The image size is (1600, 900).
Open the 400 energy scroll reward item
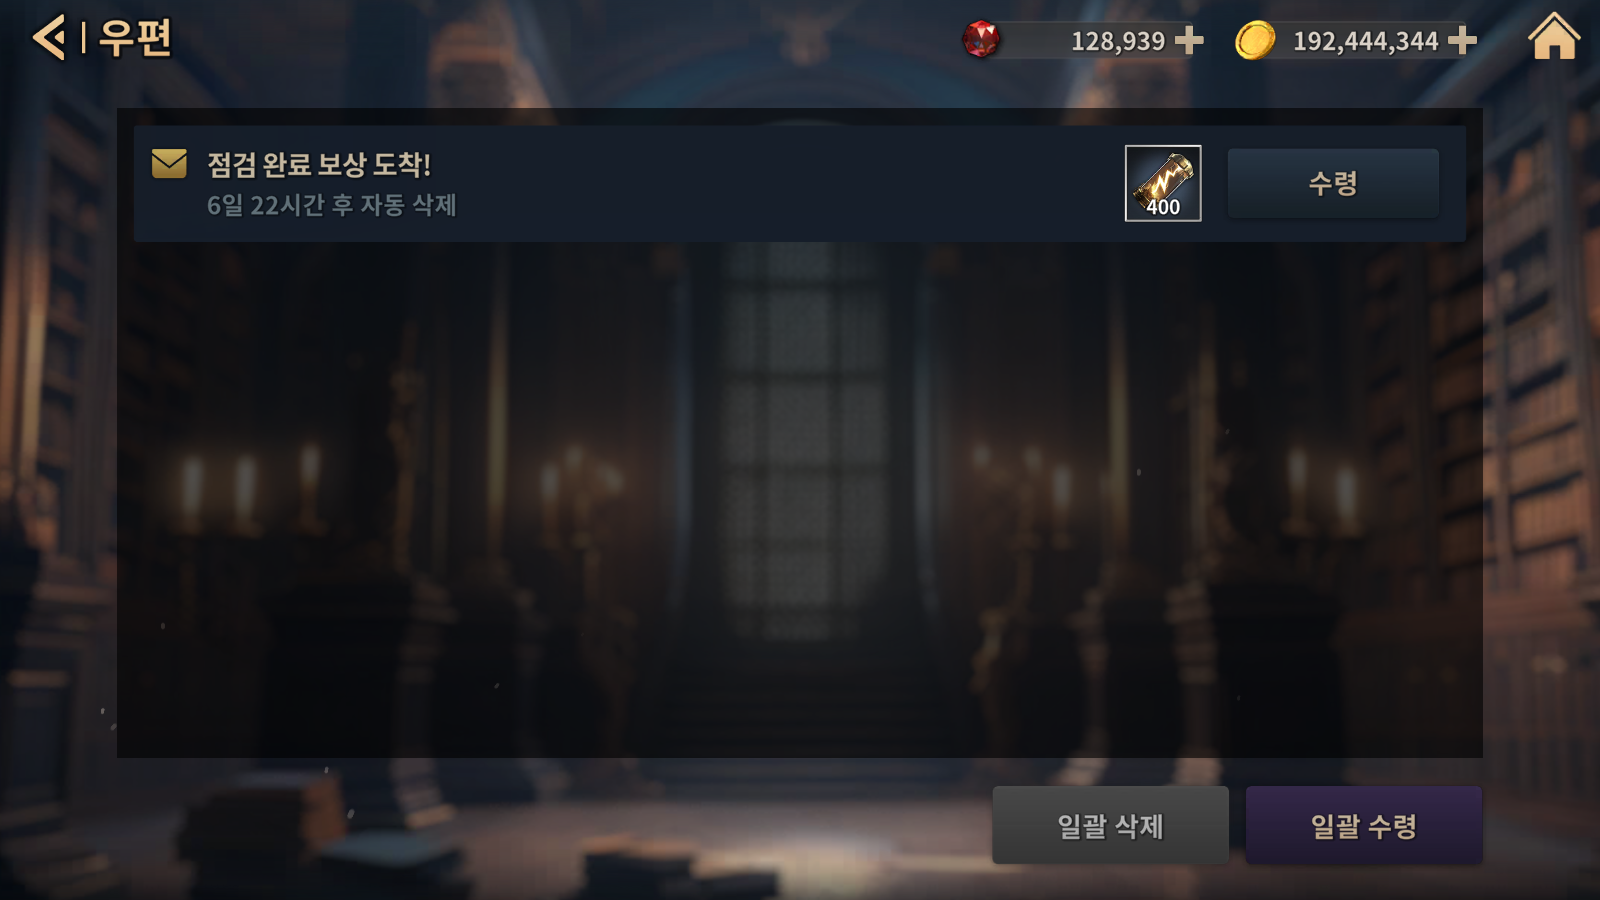[1163, 183]
